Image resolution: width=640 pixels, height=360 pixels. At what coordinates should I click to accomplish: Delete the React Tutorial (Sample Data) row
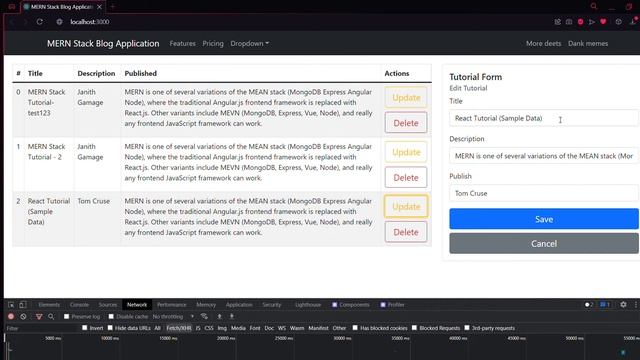pos(406,232)
